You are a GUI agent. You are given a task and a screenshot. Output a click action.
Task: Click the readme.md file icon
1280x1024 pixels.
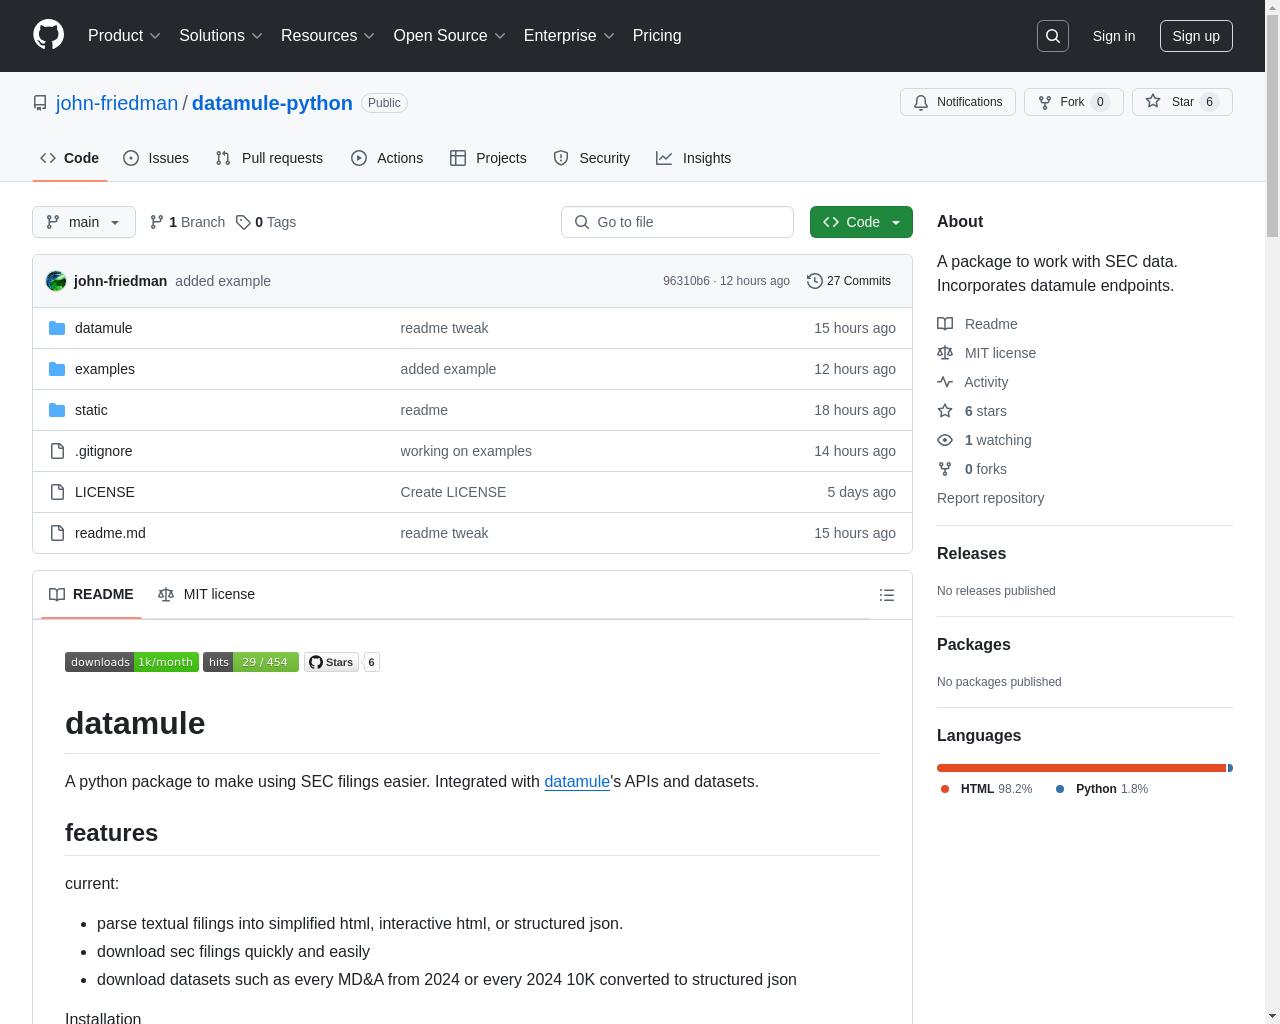point(57,533)
